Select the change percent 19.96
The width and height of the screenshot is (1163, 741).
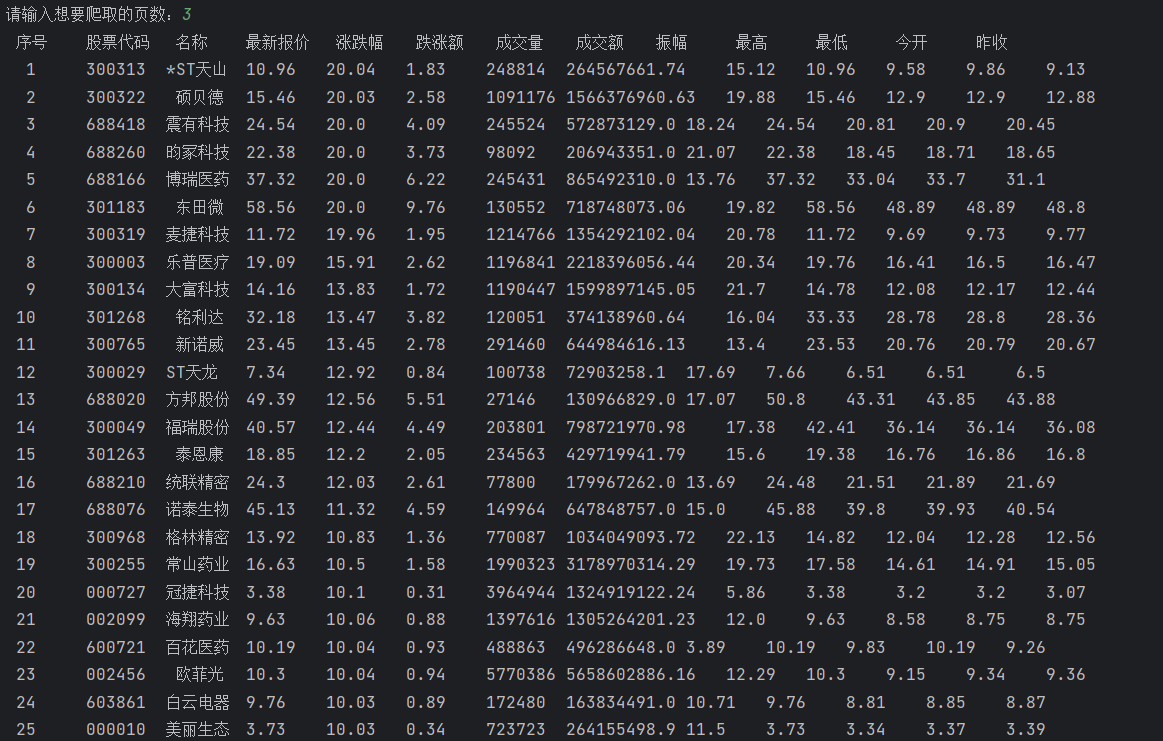click(x=351, y=235)
